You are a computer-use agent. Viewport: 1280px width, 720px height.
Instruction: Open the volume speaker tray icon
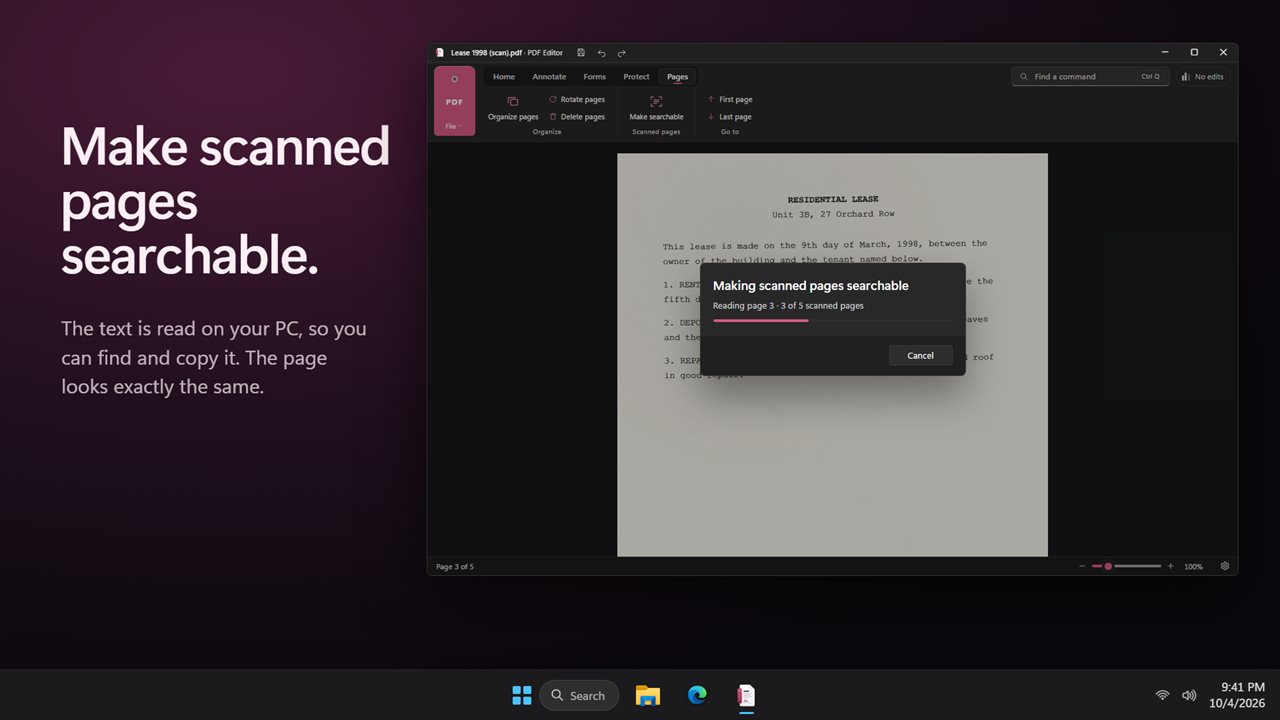pos(1189,695)
